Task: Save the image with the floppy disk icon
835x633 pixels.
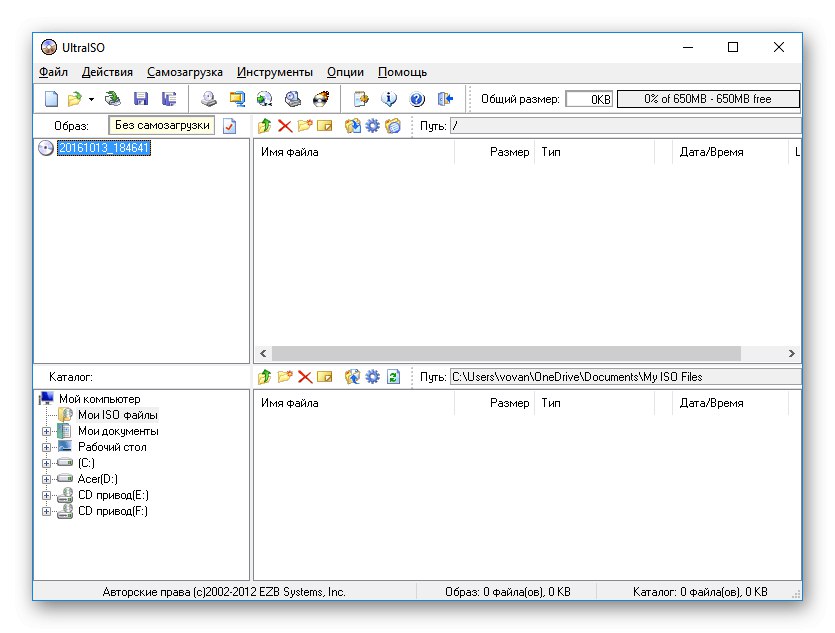Action: click(141, 99)
